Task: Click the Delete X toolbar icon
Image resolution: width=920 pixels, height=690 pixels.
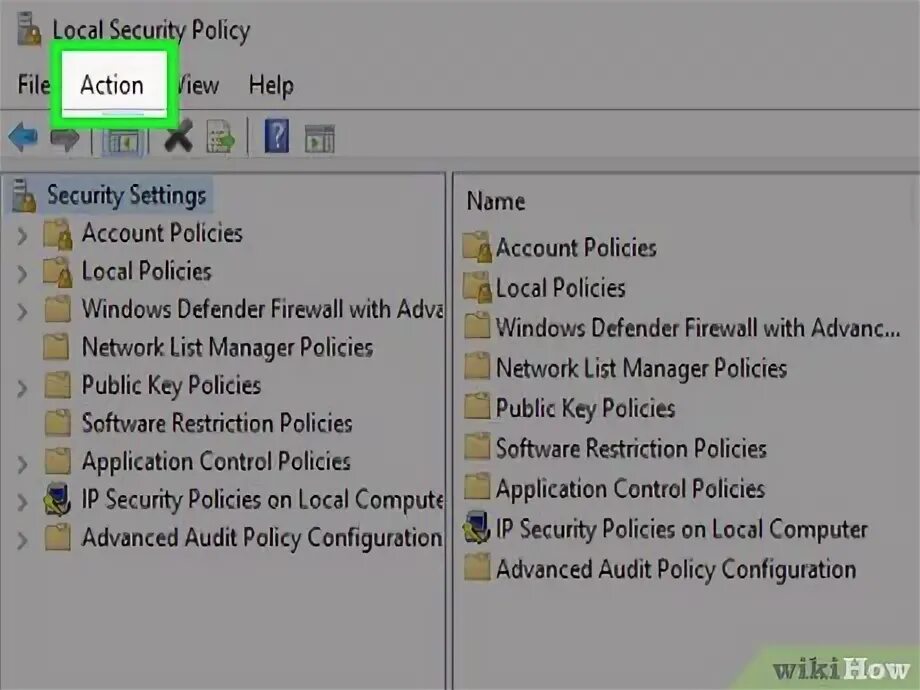Action: (x=178, y=136)
